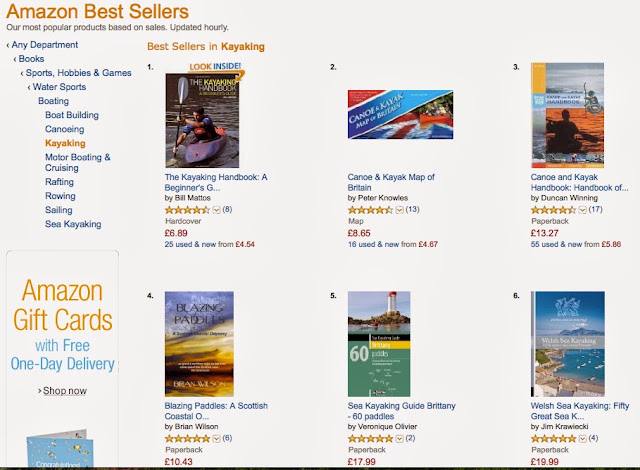Screen dimensions: 640x470
Task: Click star rating of Canoe and Kayak Handbook
Action: pos(553,210)
